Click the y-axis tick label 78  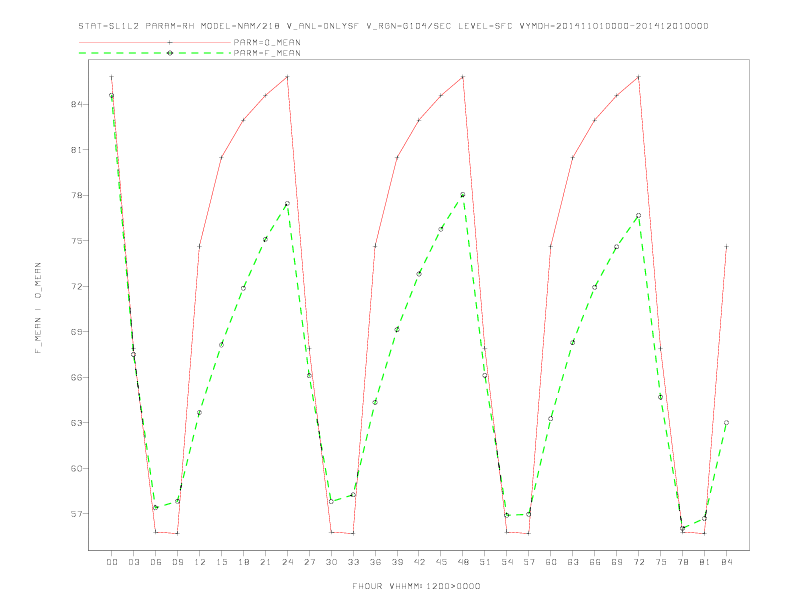[76, 195]
